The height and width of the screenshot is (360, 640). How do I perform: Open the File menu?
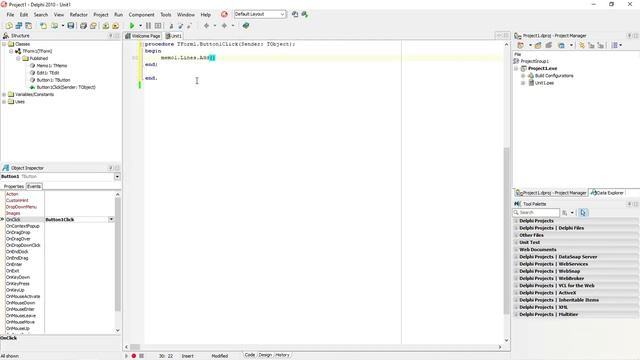pyautogui.click(x=10, y=15)
